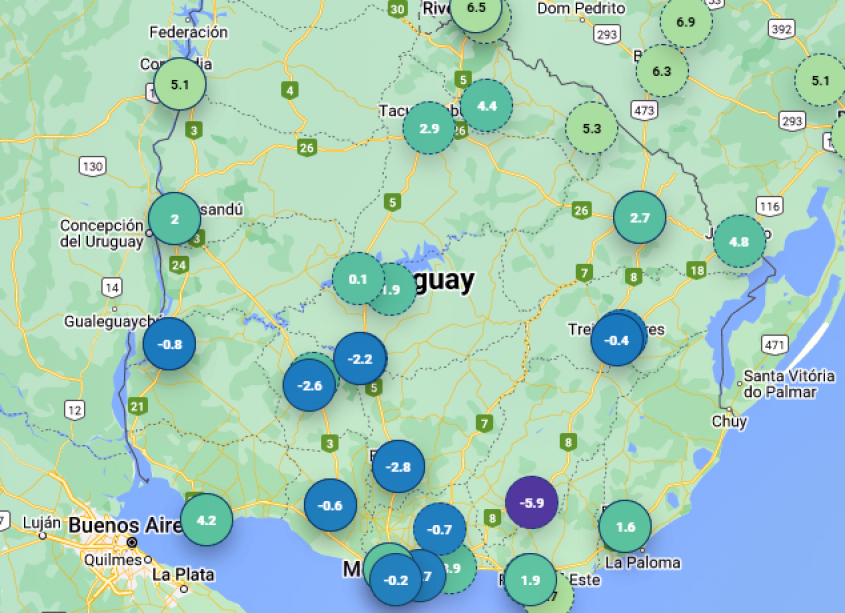Open the -0.8 marker near Gualeguaychú

(x=169, y=344)
